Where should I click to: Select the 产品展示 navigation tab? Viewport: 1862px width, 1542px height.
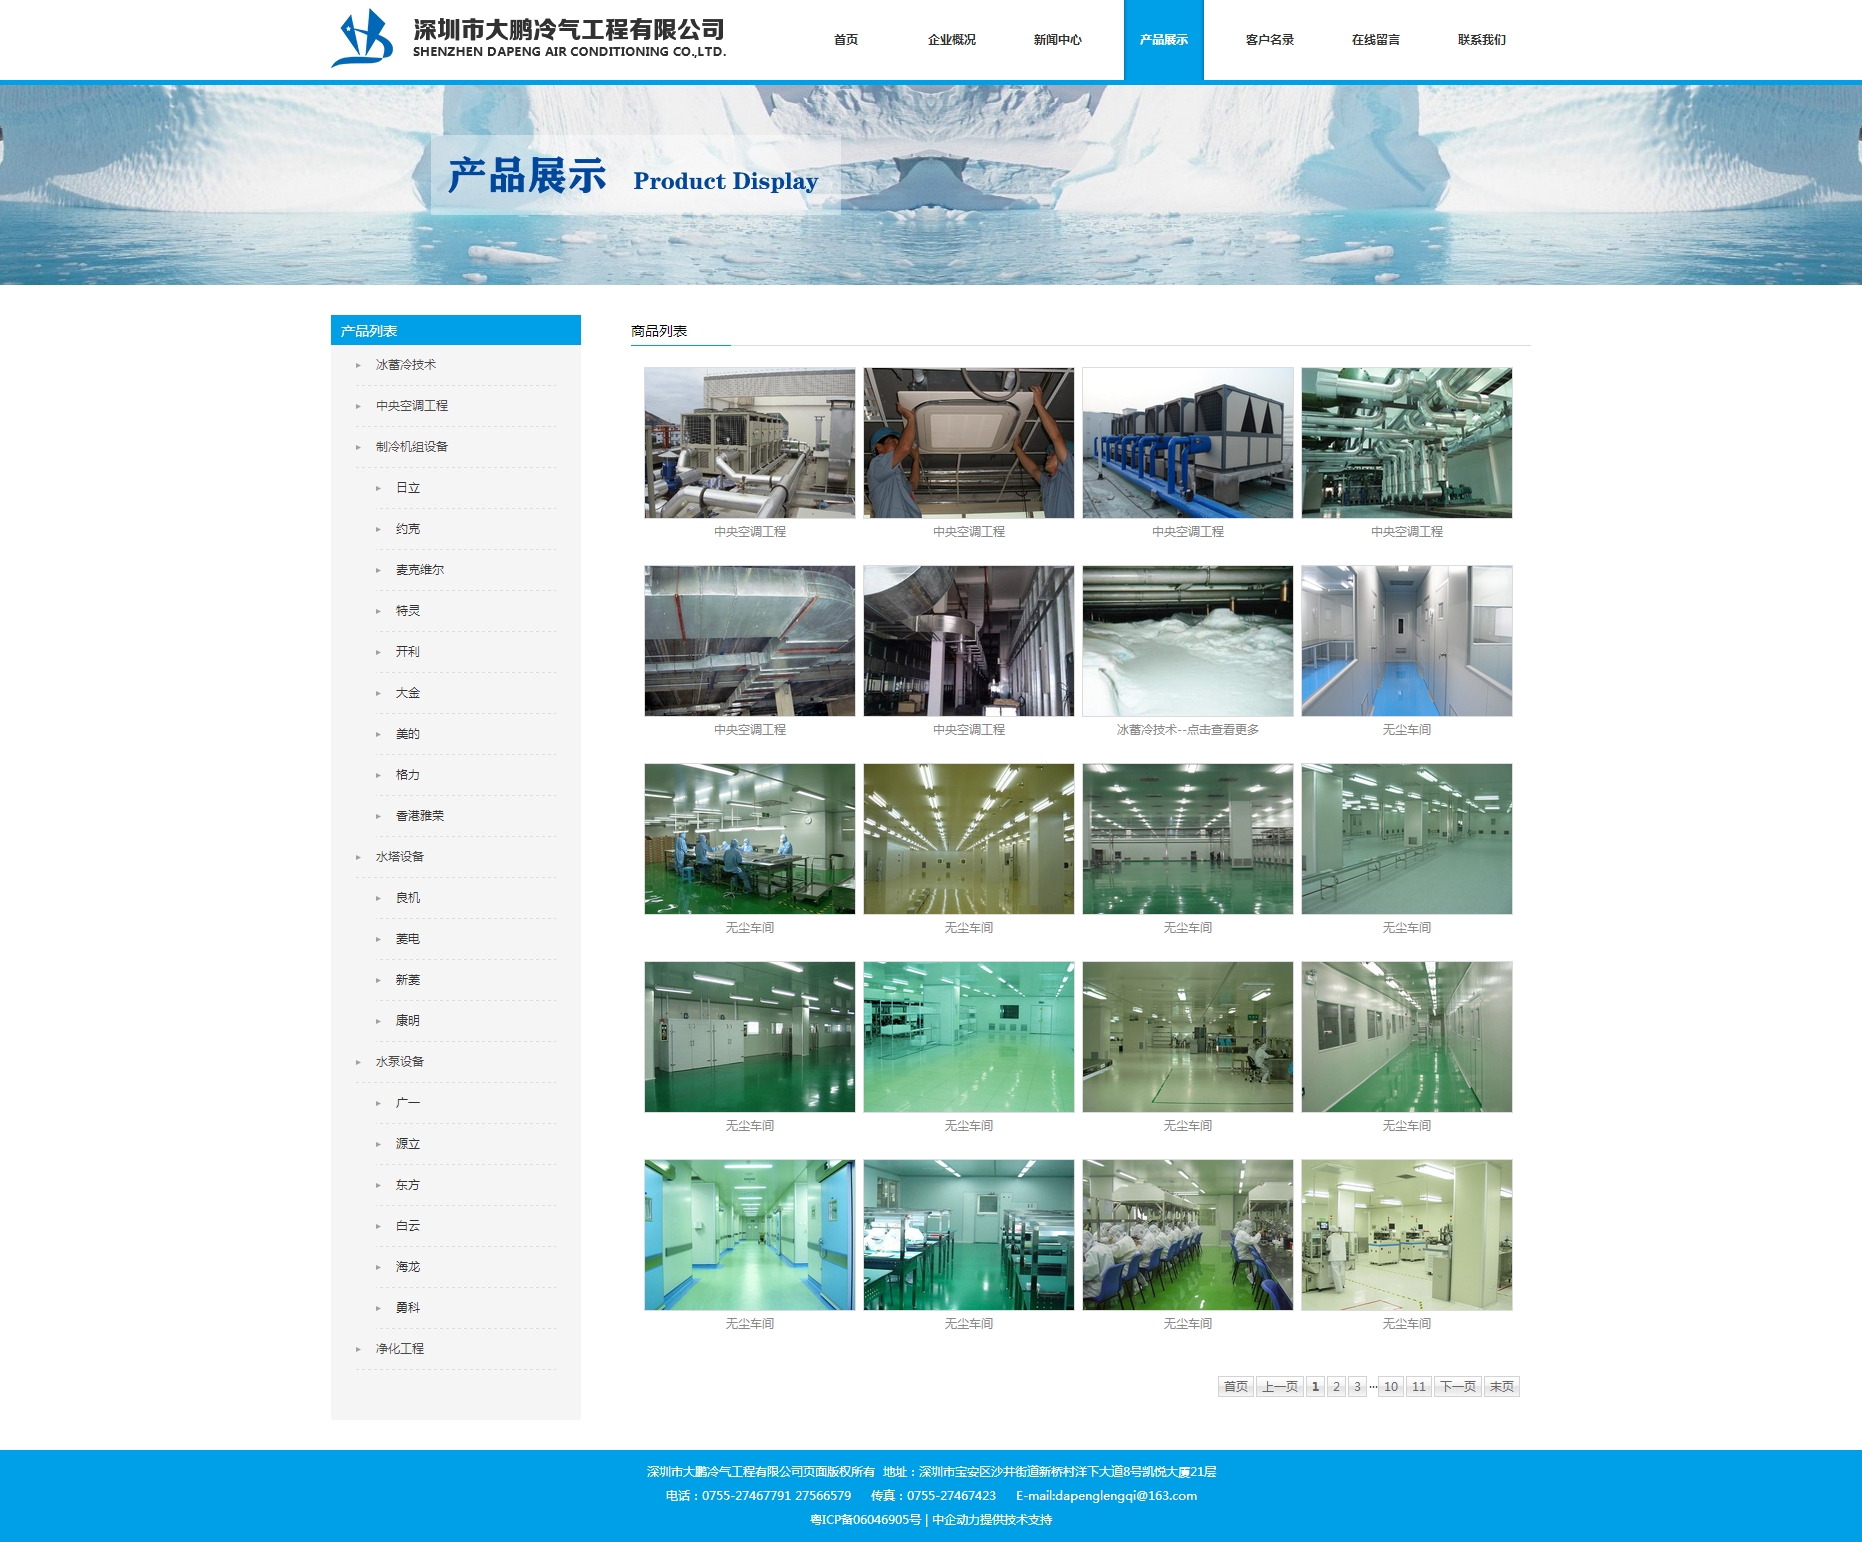click(x=1164, y=40)
